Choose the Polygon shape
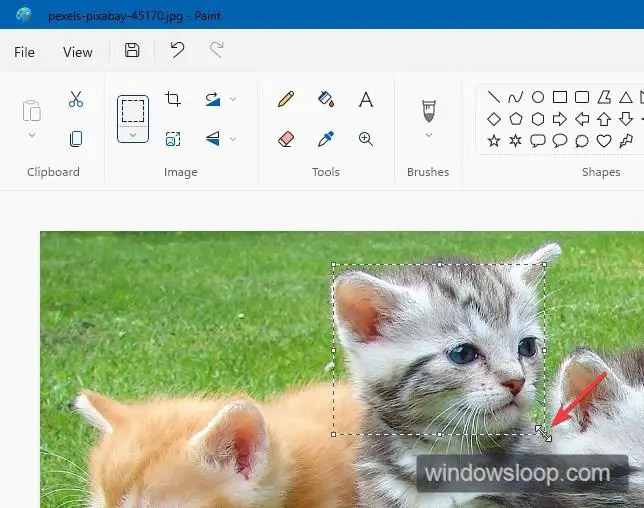This screenshot has width=644, height=508. [604, 97]
